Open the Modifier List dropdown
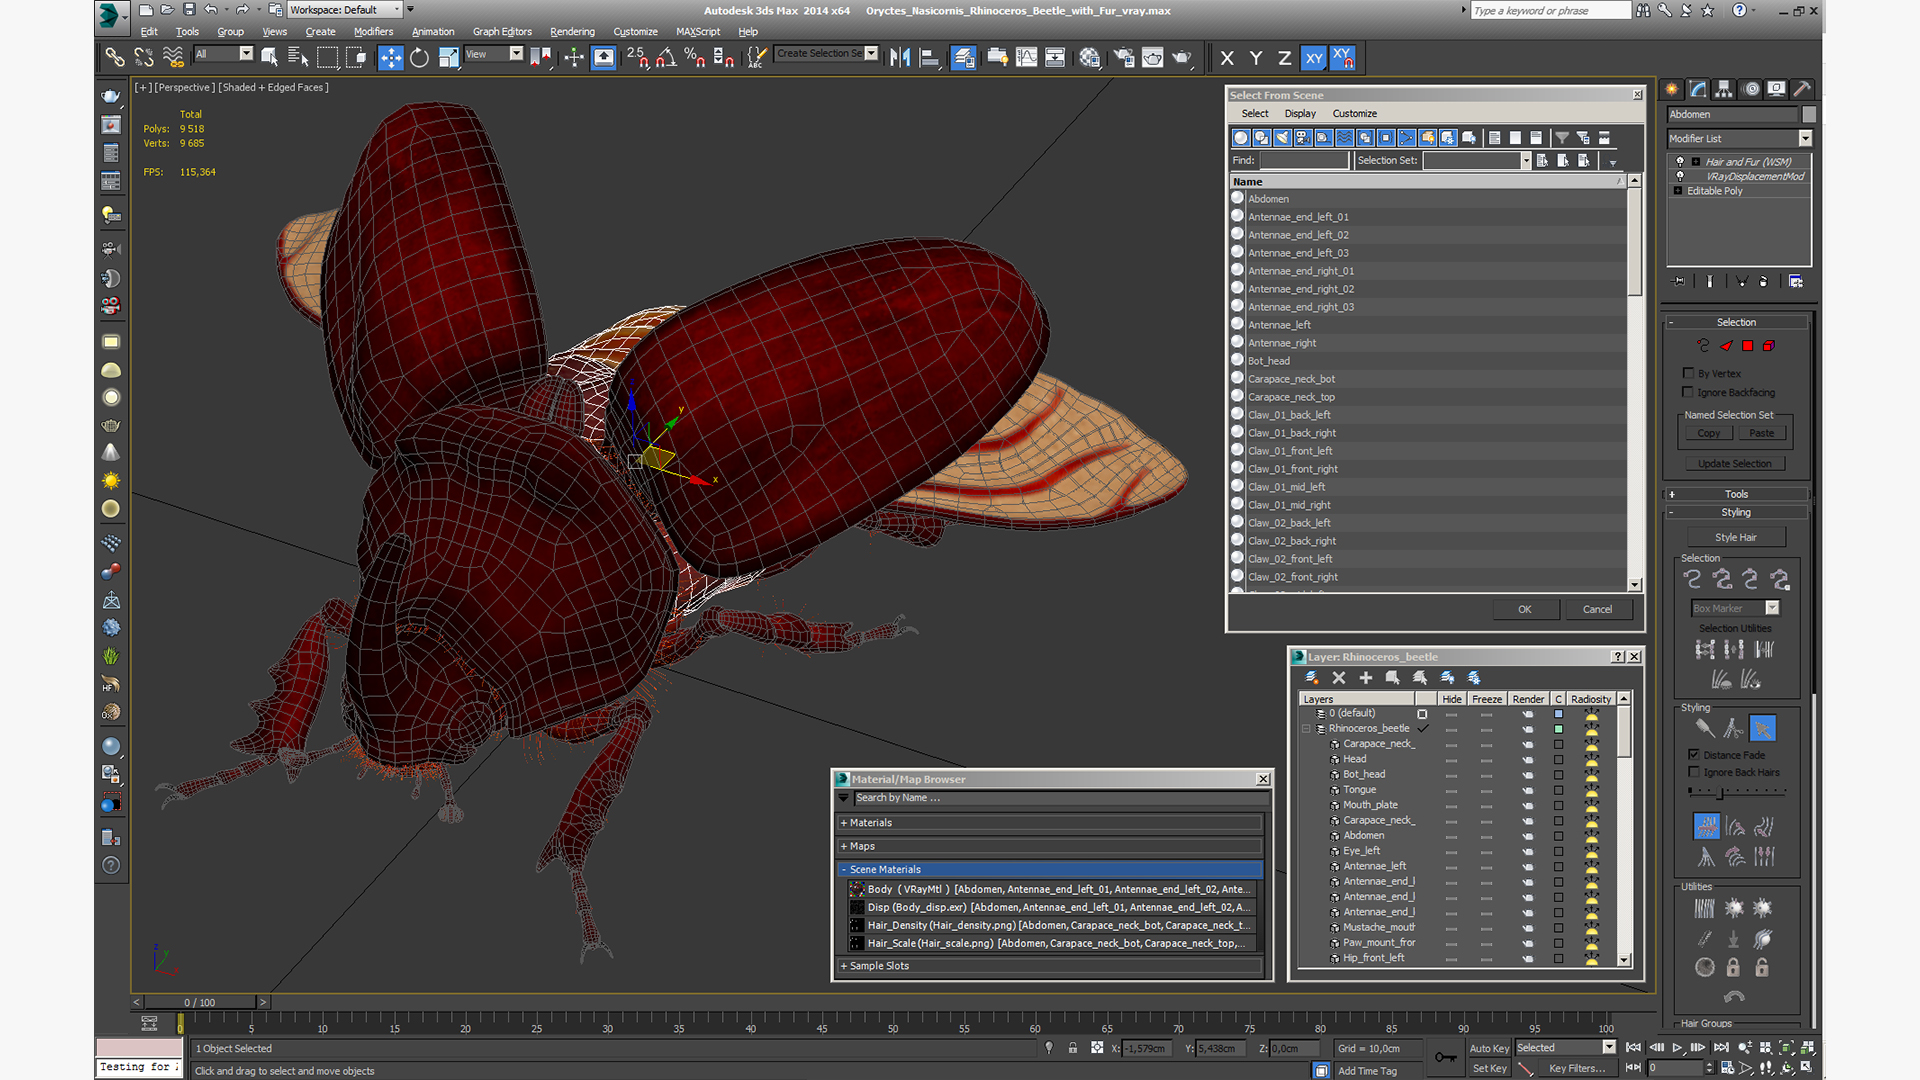 [x=1805, y=138]
